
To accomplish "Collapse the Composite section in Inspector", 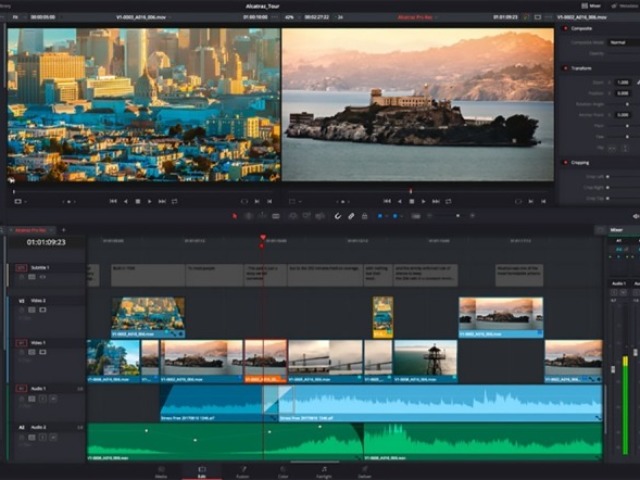I will [581, 28].
